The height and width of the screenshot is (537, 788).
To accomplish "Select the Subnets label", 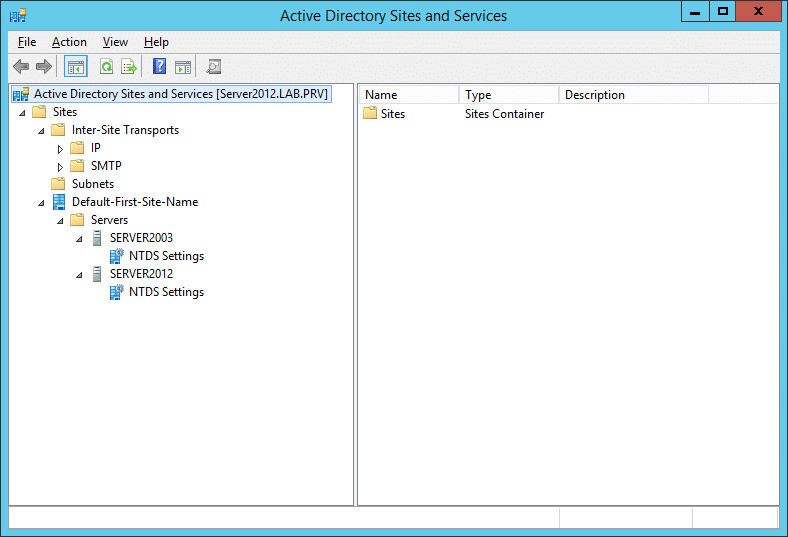I will (93, 184).
